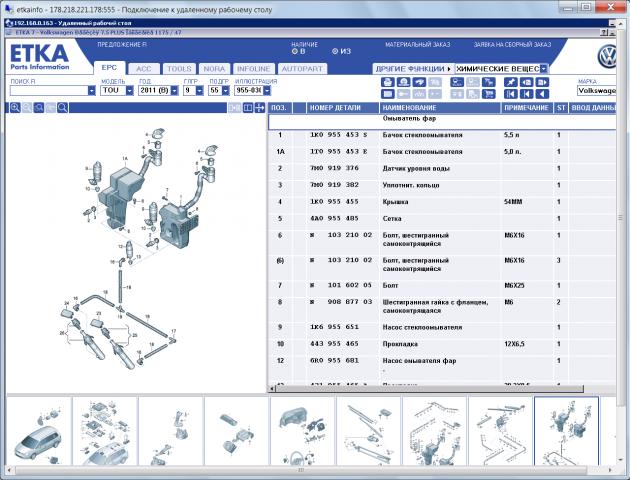630x480 pixels.
Task: Click the Volkswagen logo
Action: [x=607, y=57]
